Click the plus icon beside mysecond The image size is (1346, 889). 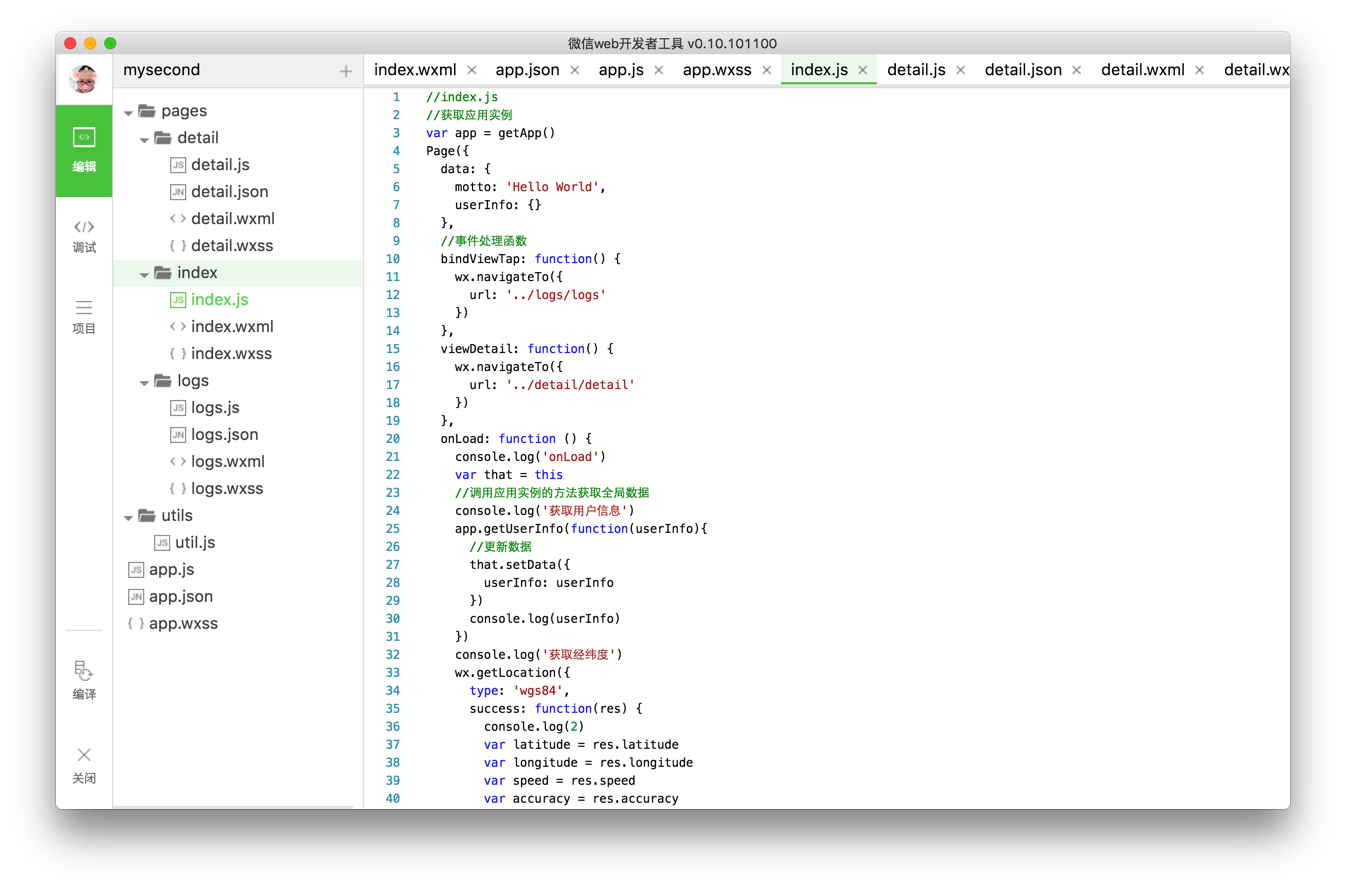tap(346, 71)
